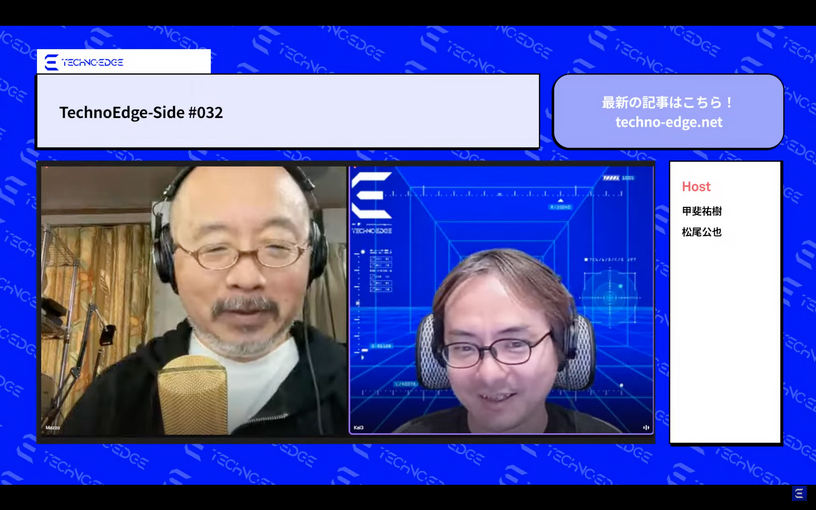Click the Kai3 name label on right video
Screen dimensions: 816x510
click(359, 428)
